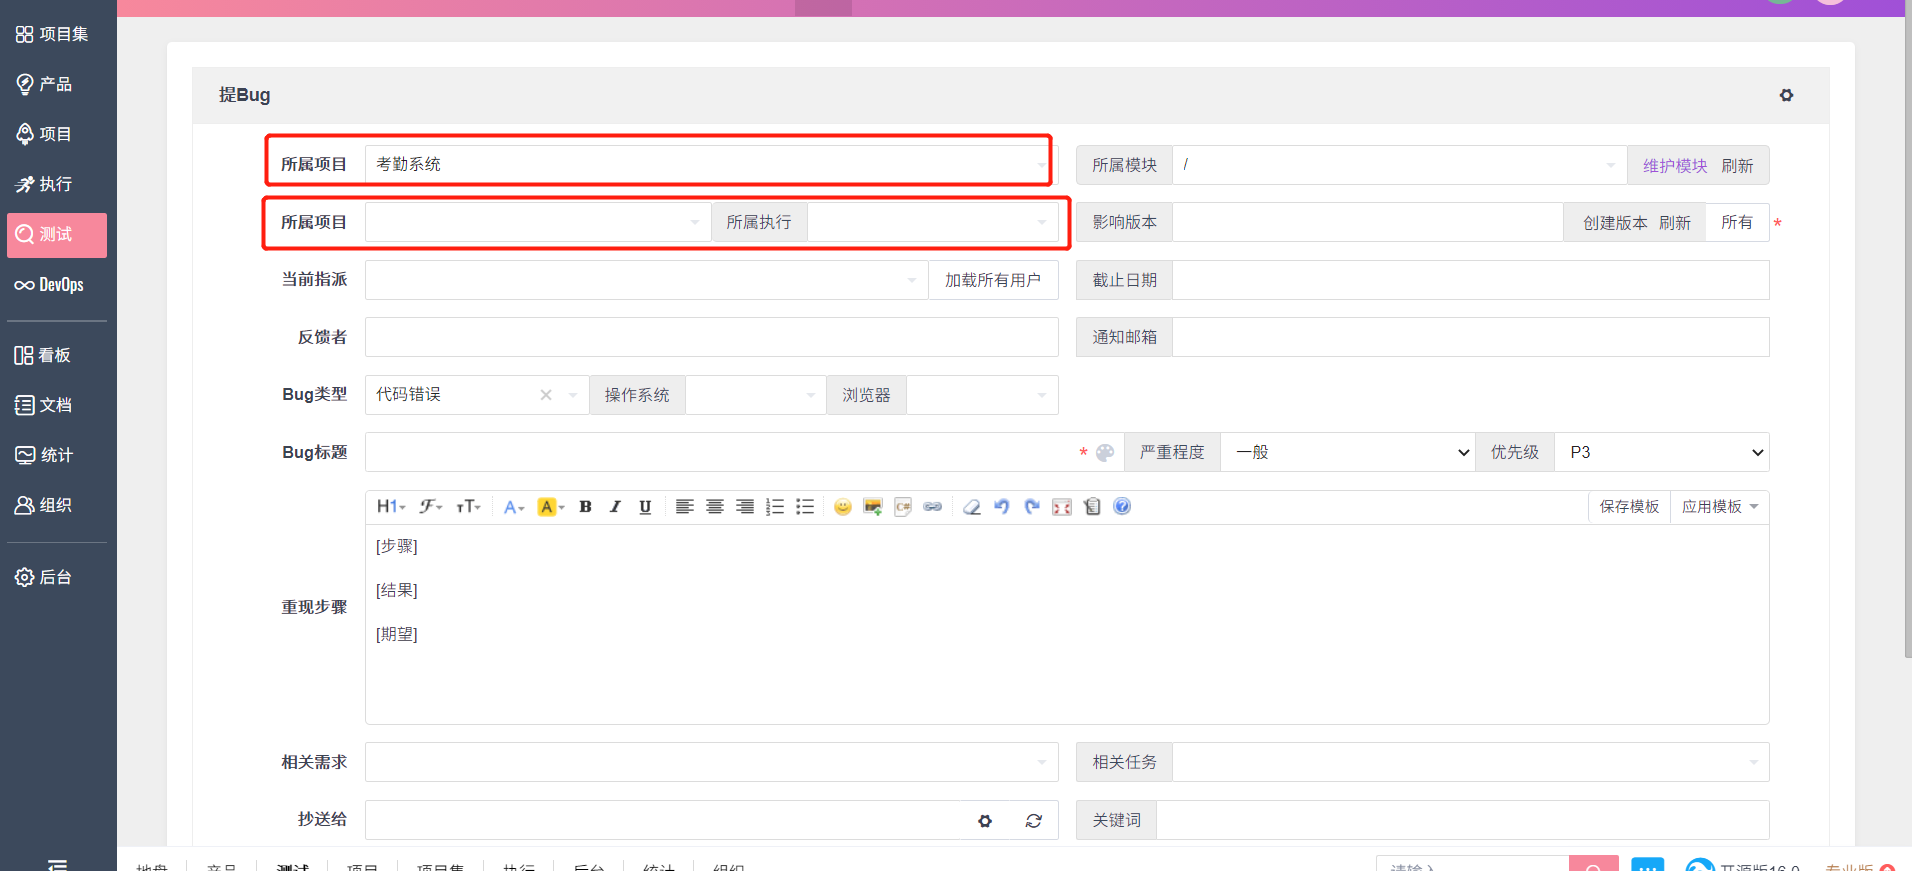This screenshot has width=1912, height=871.
Task: Expand the 所属模块 dropdown
Action: click(x=1610, y=165)
